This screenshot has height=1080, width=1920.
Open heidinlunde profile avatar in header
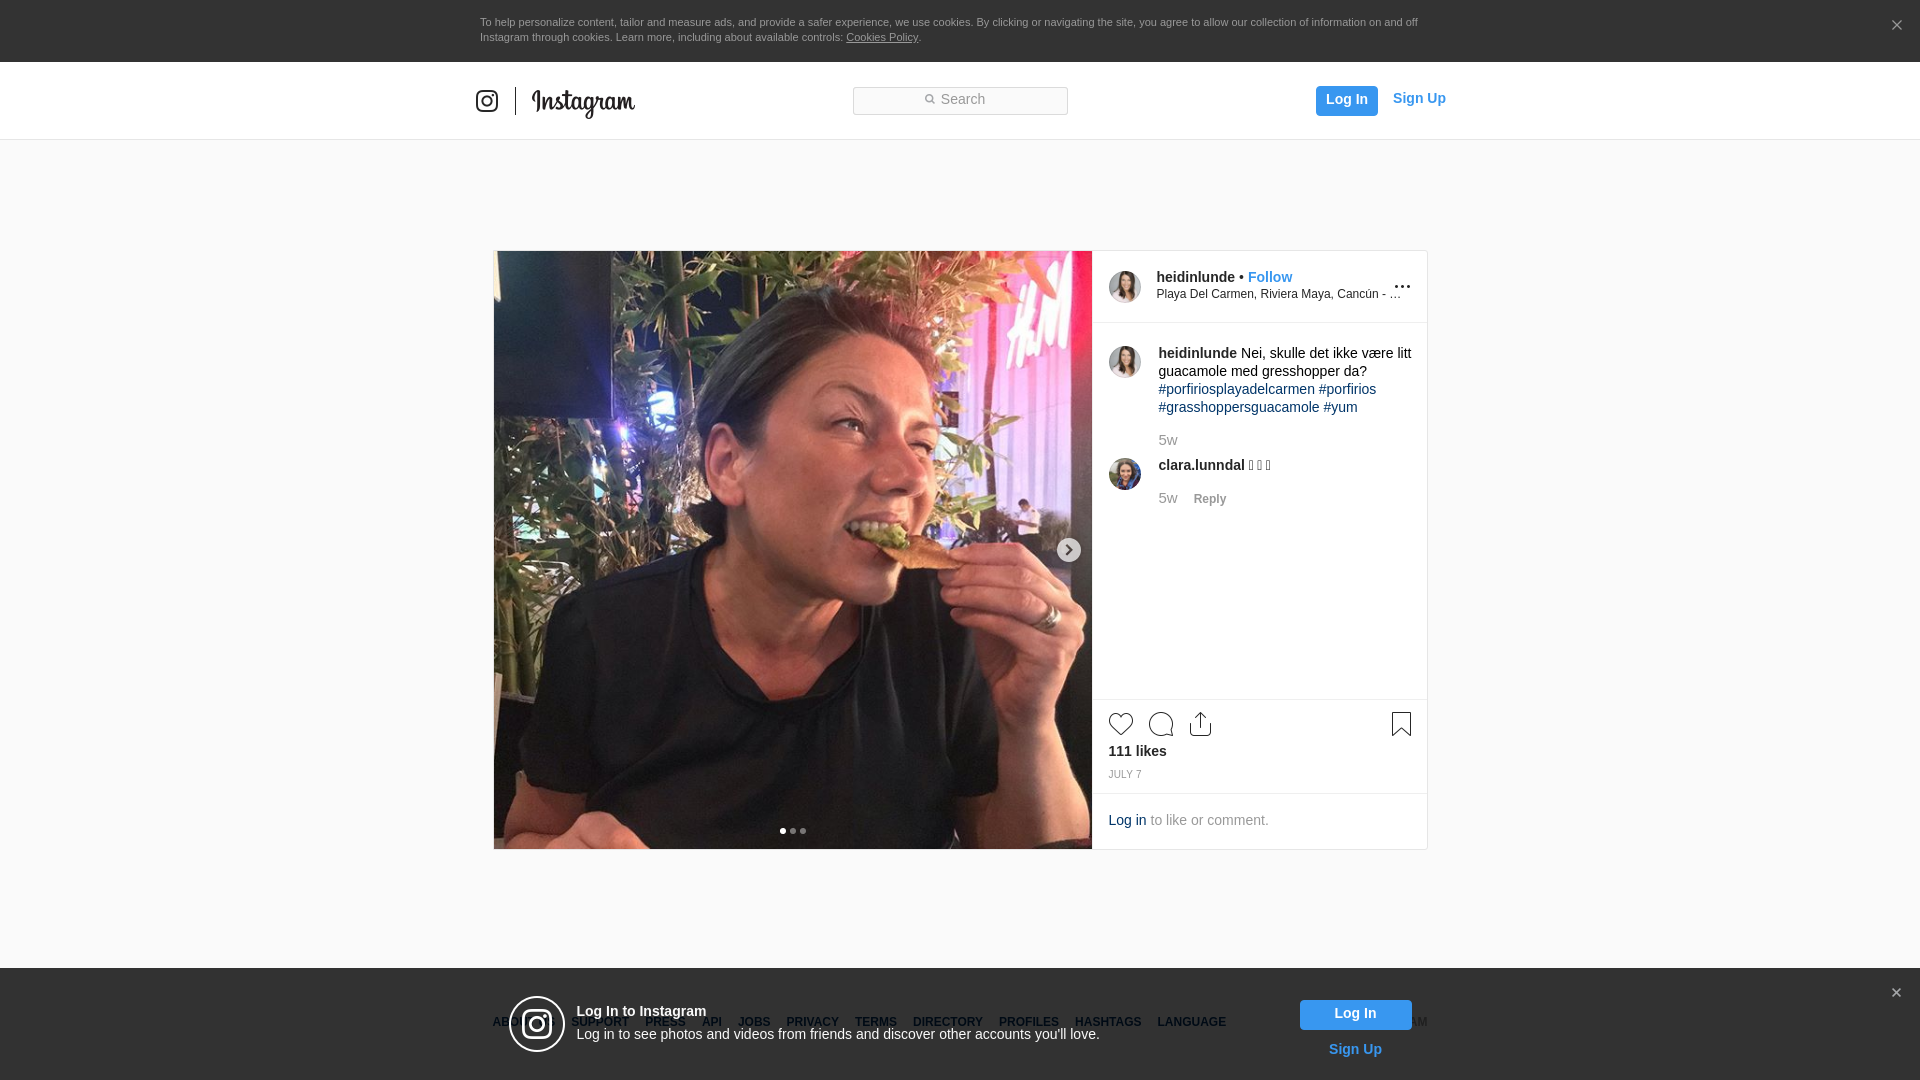(x=1125, y=287)
